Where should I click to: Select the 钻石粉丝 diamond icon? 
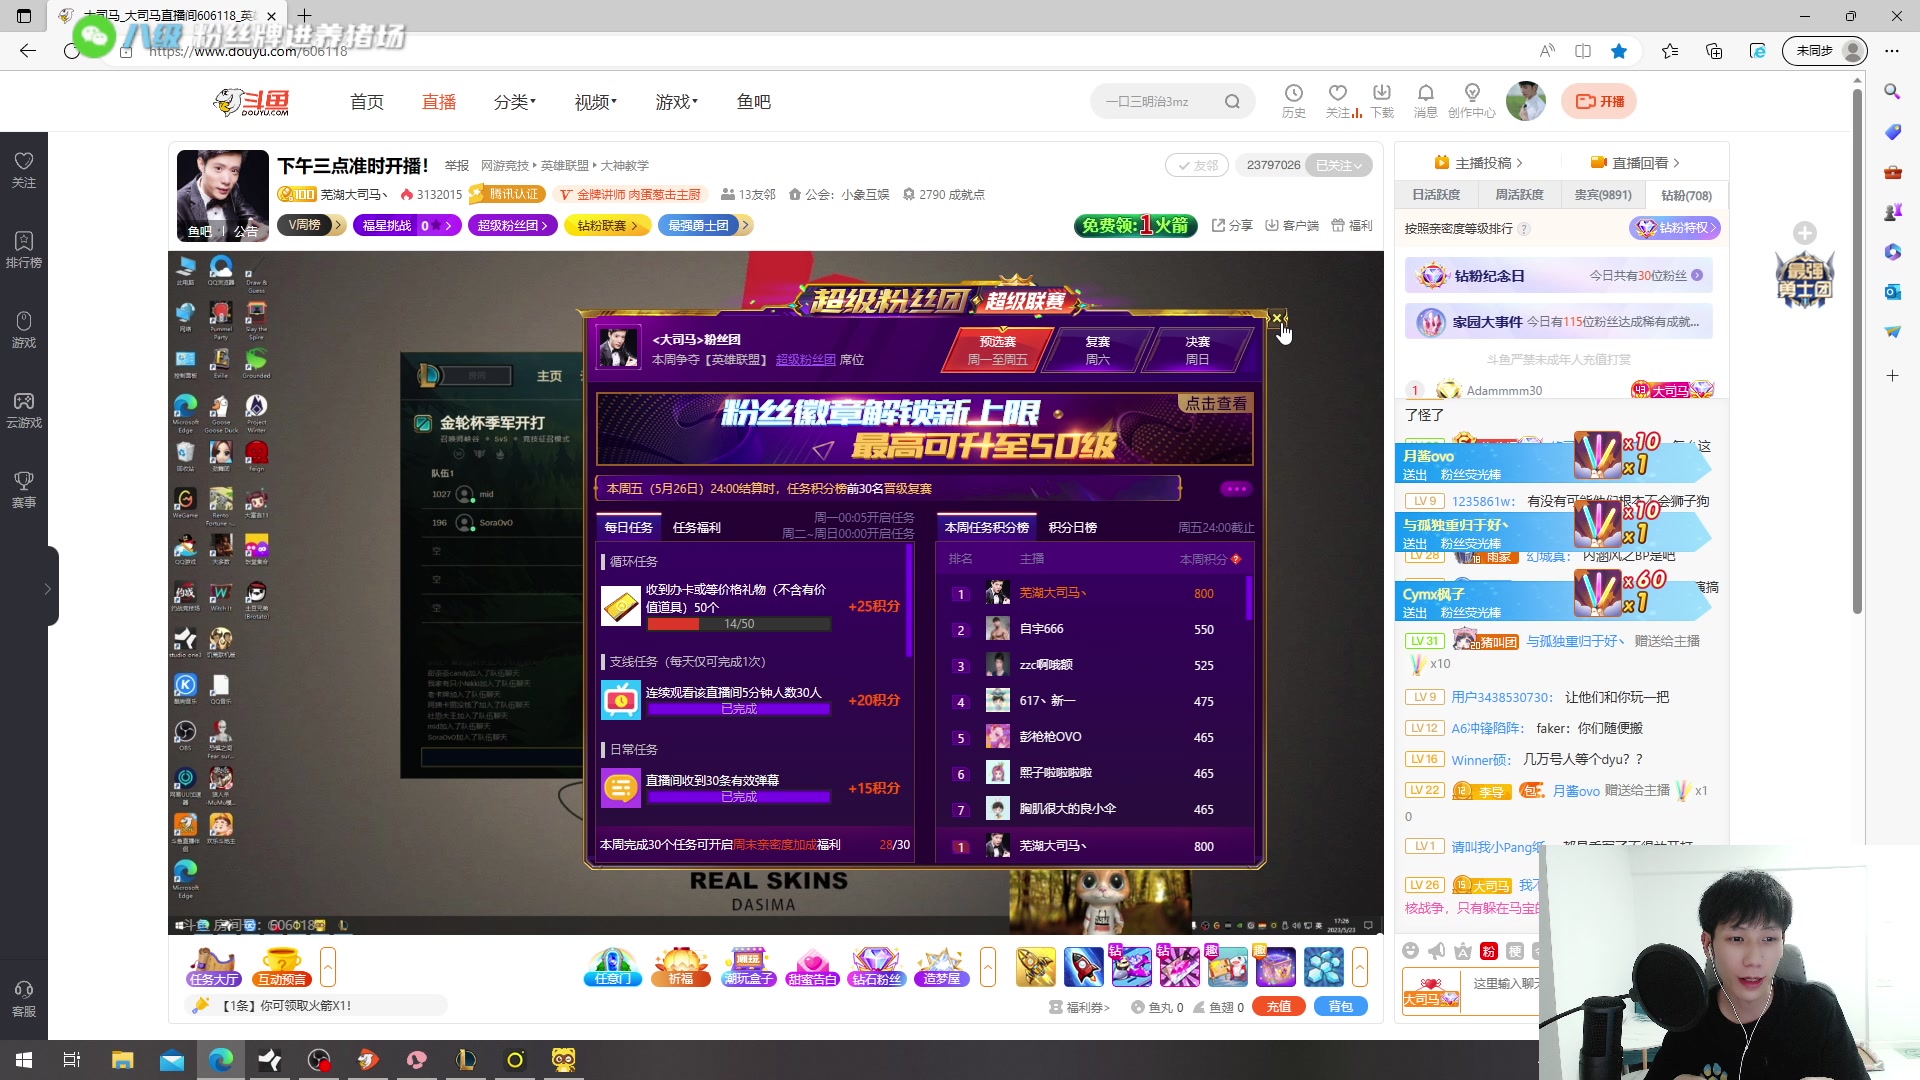[x=876, y=966]
